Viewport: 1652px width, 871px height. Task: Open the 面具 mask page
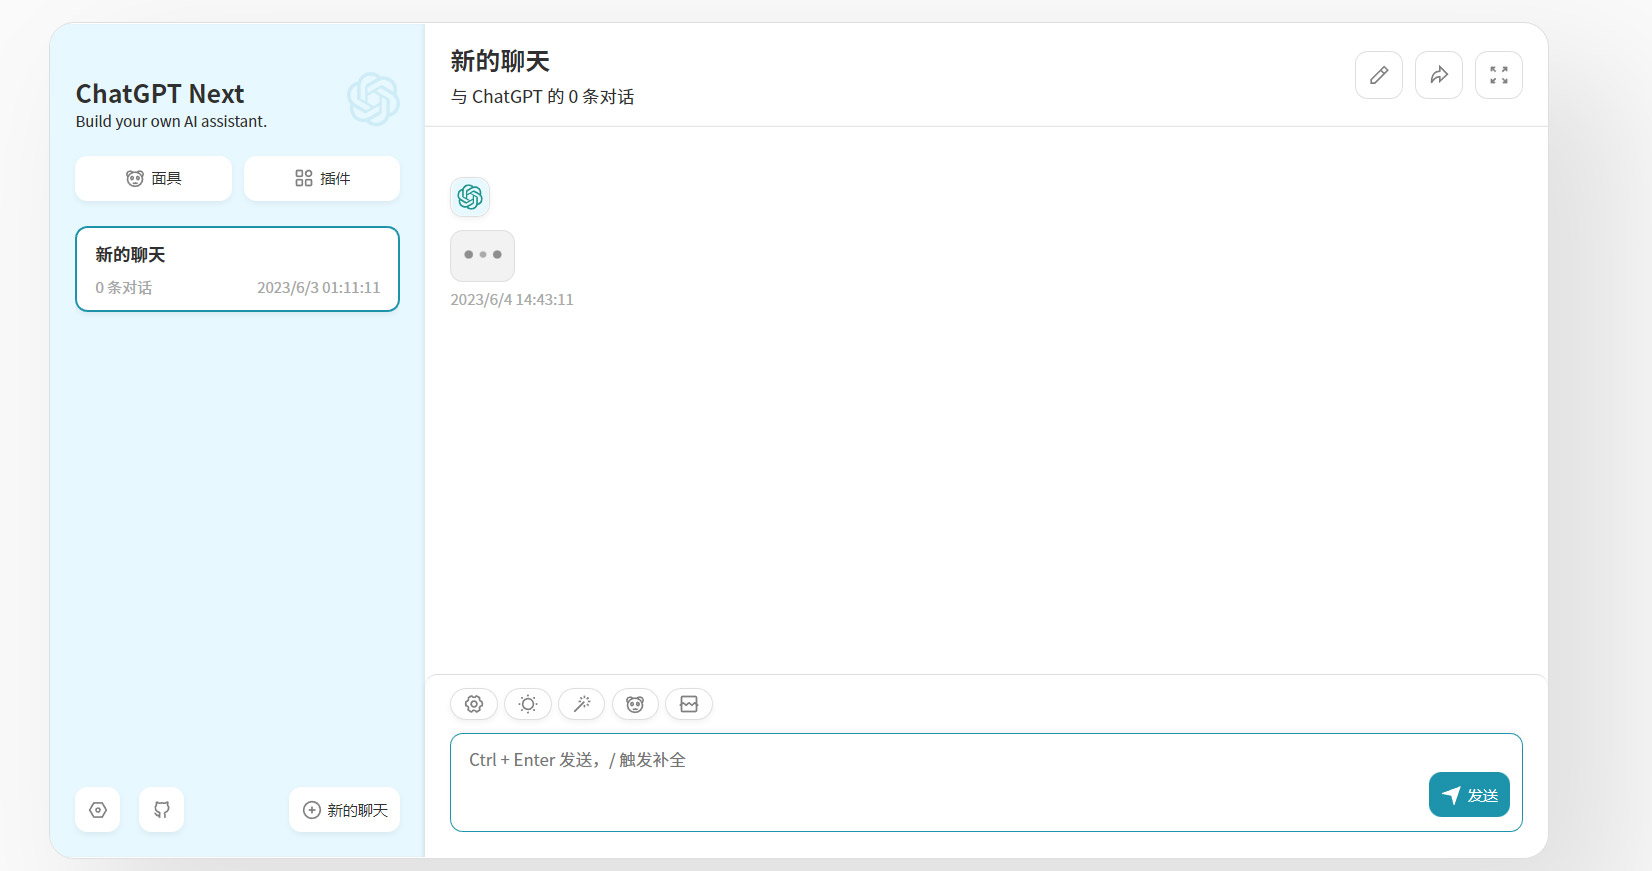[x=153, y=179]
